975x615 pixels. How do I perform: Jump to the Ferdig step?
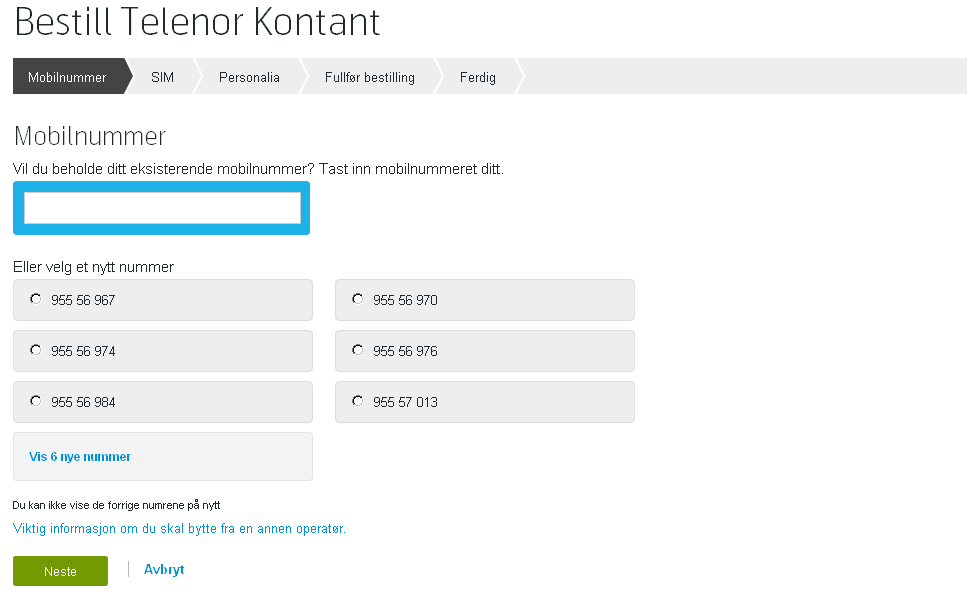(x=478, y=76)
